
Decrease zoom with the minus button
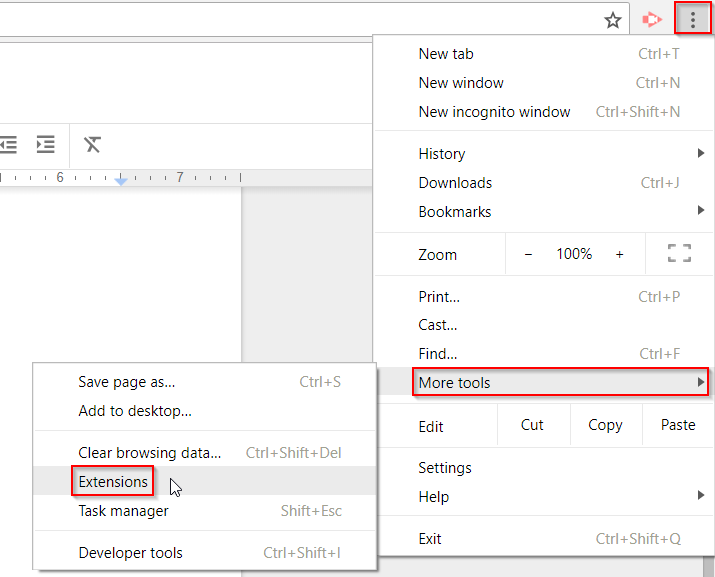[x=528, y=255]
